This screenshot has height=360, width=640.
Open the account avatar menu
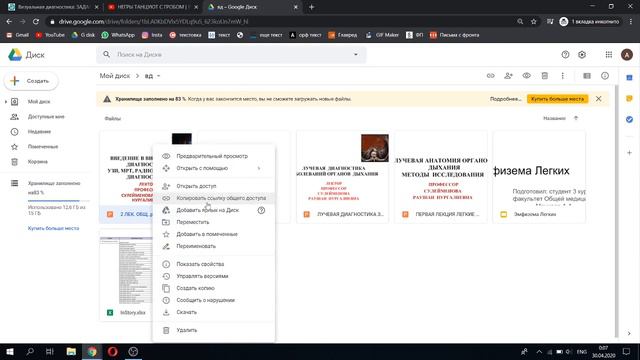pos(627,55)
